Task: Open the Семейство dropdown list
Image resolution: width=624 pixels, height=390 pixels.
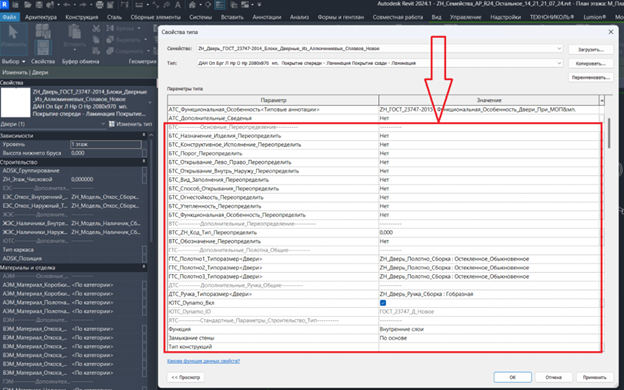Action: coord(559,49)
